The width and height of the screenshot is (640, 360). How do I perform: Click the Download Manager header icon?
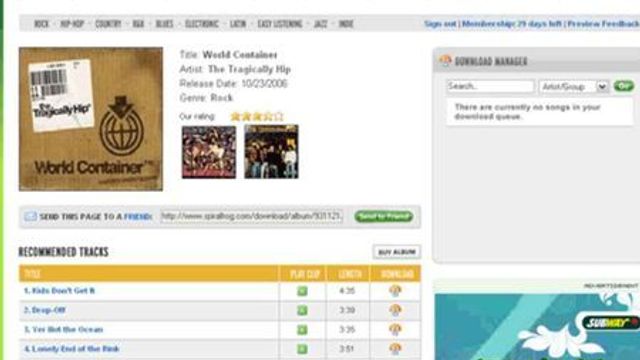tap(445, 61)
